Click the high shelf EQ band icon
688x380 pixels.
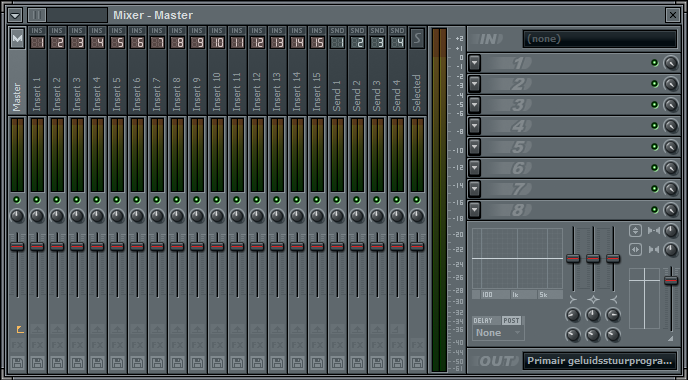613,300
